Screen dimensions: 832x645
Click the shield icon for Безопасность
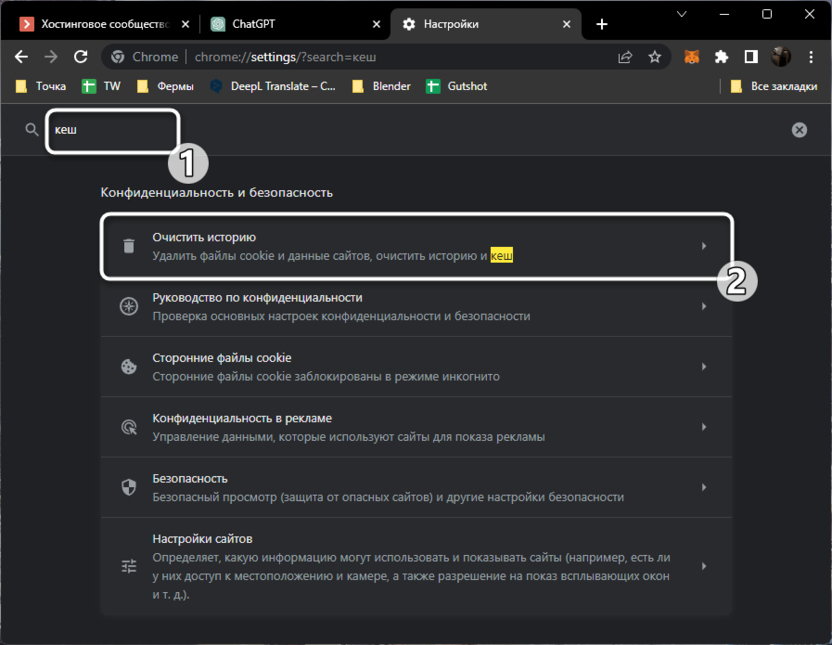[x=129, y=487]
